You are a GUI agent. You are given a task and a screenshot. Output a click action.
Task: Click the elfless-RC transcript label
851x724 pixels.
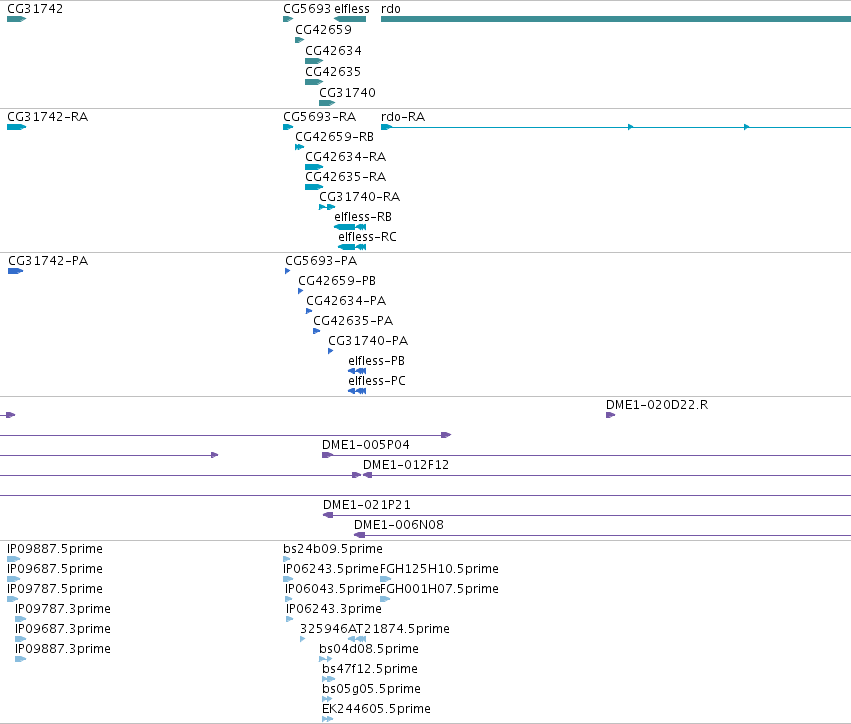pyautogui.click(x=367, y=237)
